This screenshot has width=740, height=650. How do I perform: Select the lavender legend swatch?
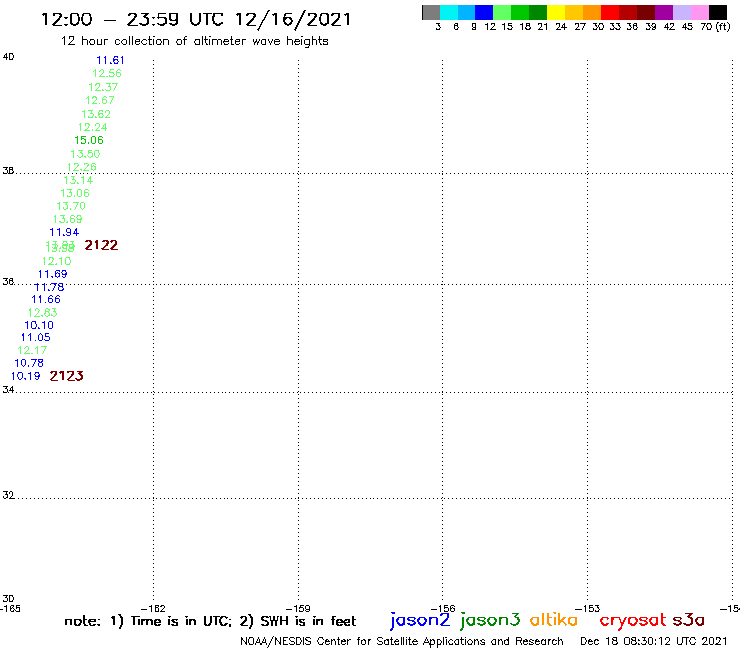pyautogui.click(x=682, y=12)
